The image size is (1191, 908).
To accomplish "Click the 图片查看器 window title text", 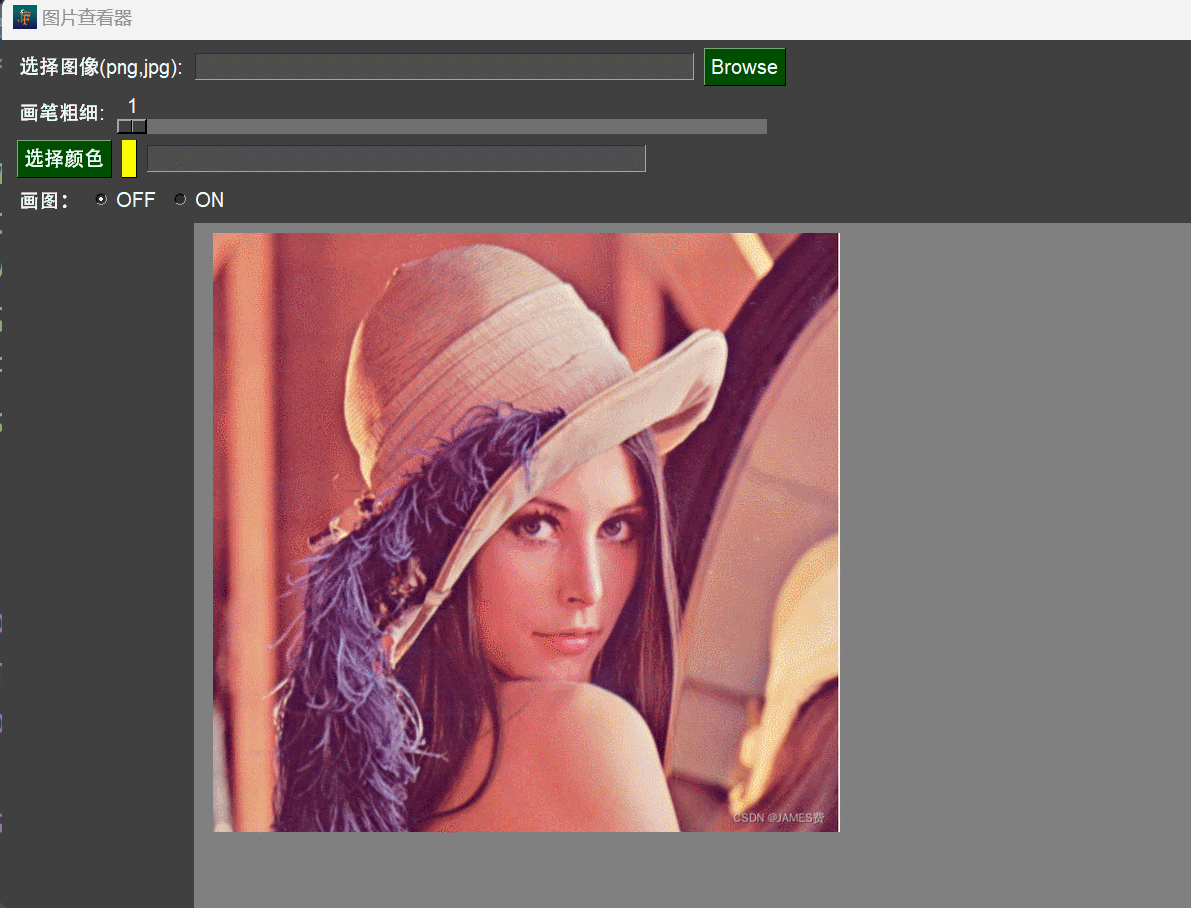I will [87, 18].
